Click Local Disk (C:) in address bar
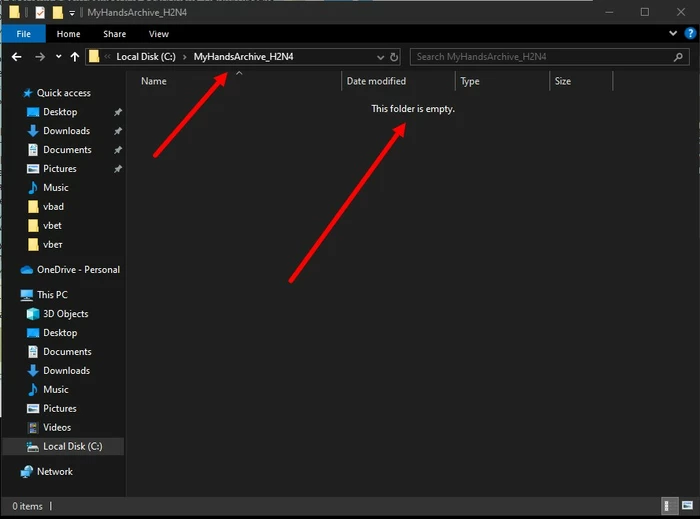Screen dimensions: 700x519 (146, 57)
